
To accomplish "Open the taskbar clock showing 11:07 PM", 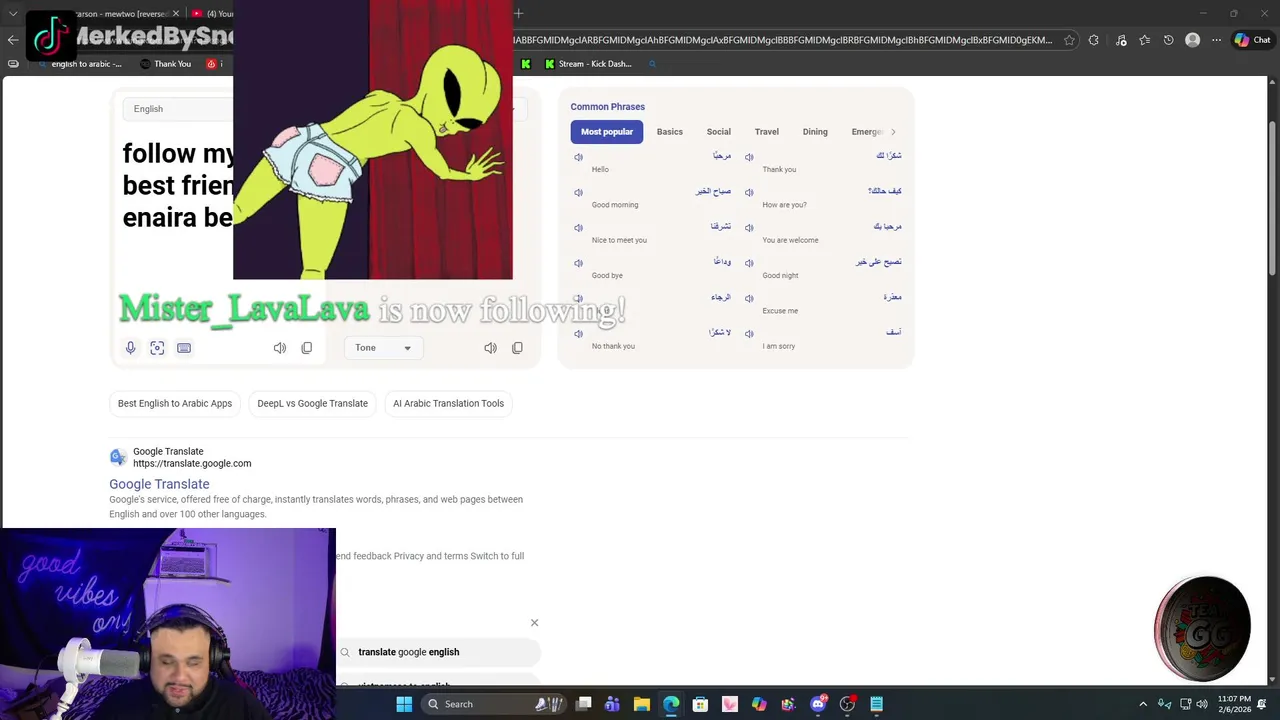I will coord(1235,704).
